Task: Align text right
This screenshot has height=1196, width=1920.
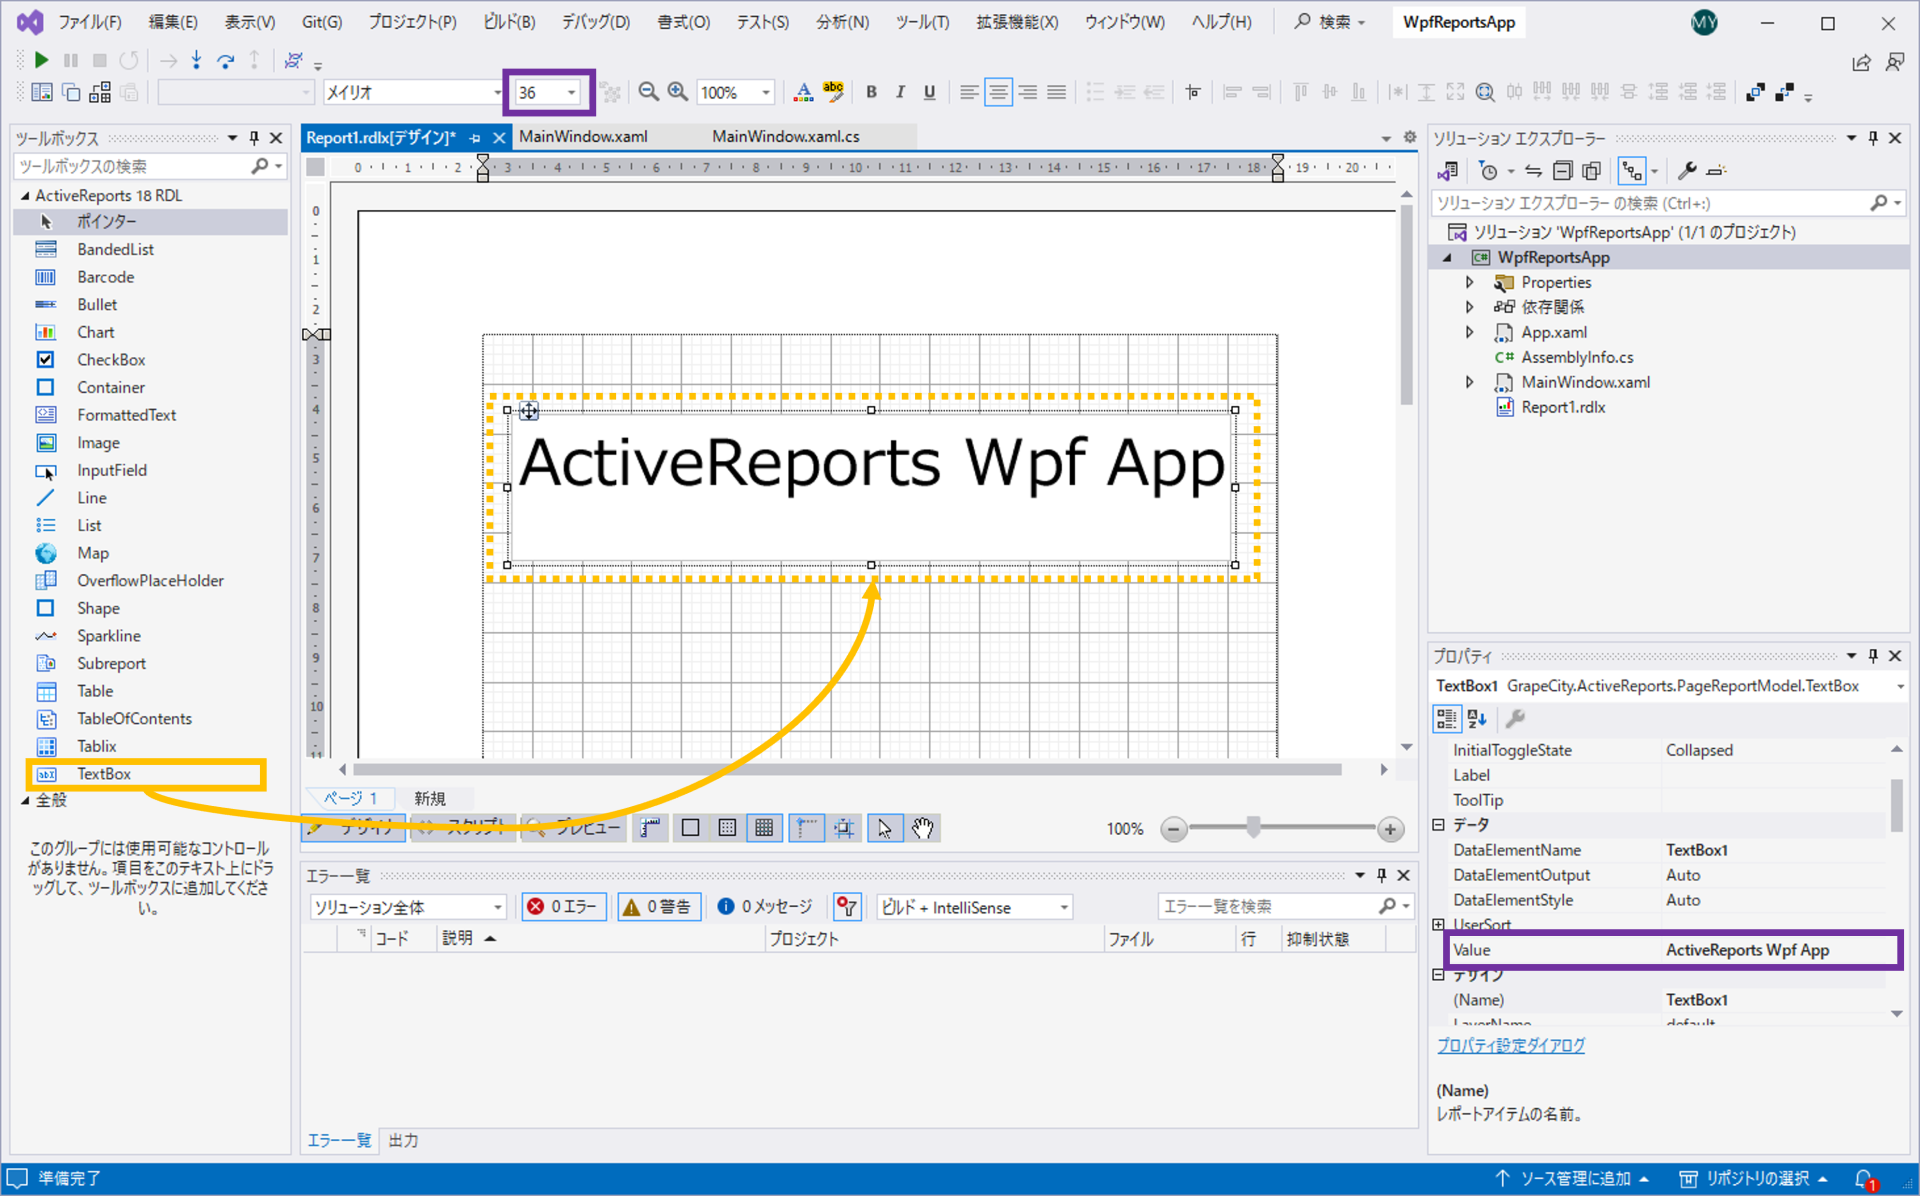Action: pos(1027,92)
